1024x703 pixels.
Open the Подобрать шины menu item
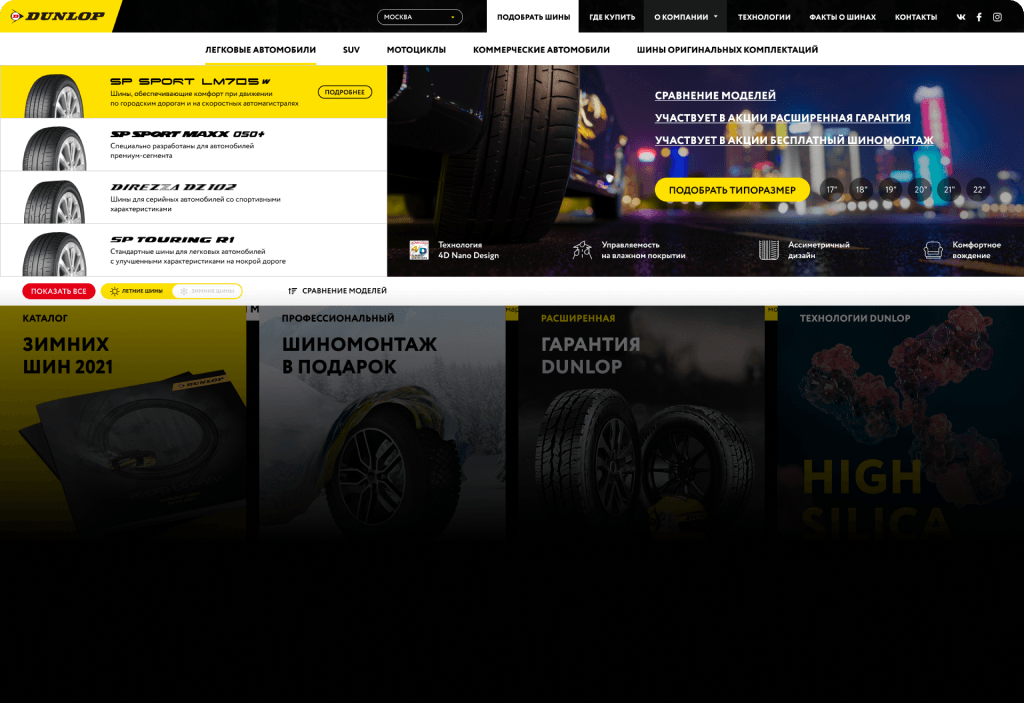(x=533, y=17)
